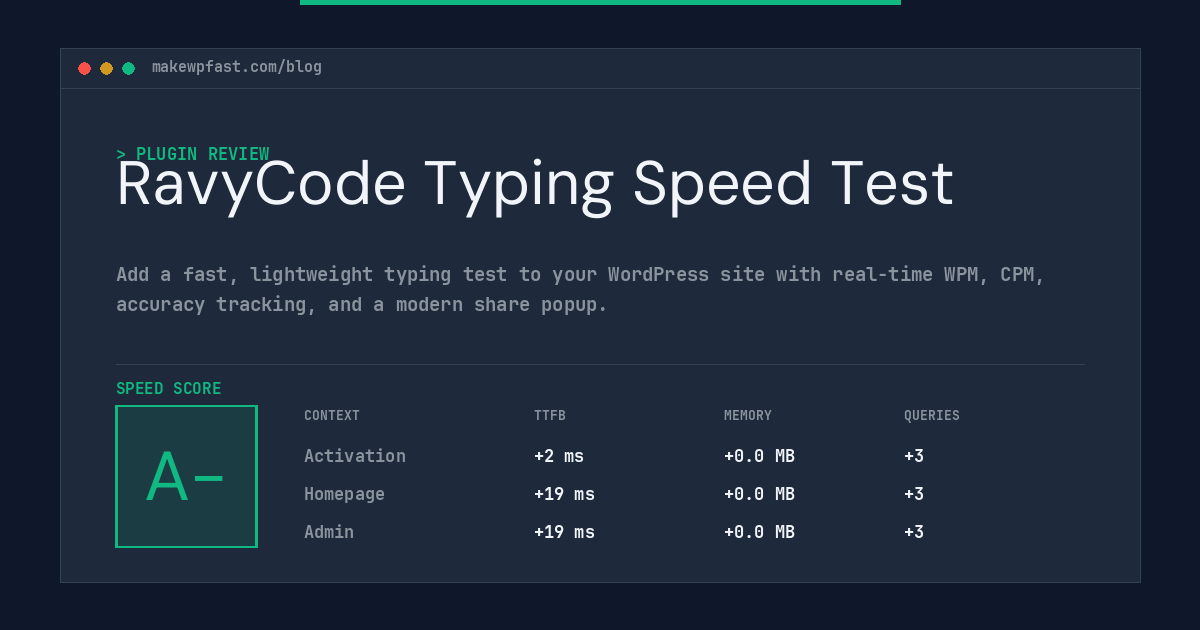Screen dimensions: 1200x630
Task: Click the MEMORY column header
Action: pos(748,416)
